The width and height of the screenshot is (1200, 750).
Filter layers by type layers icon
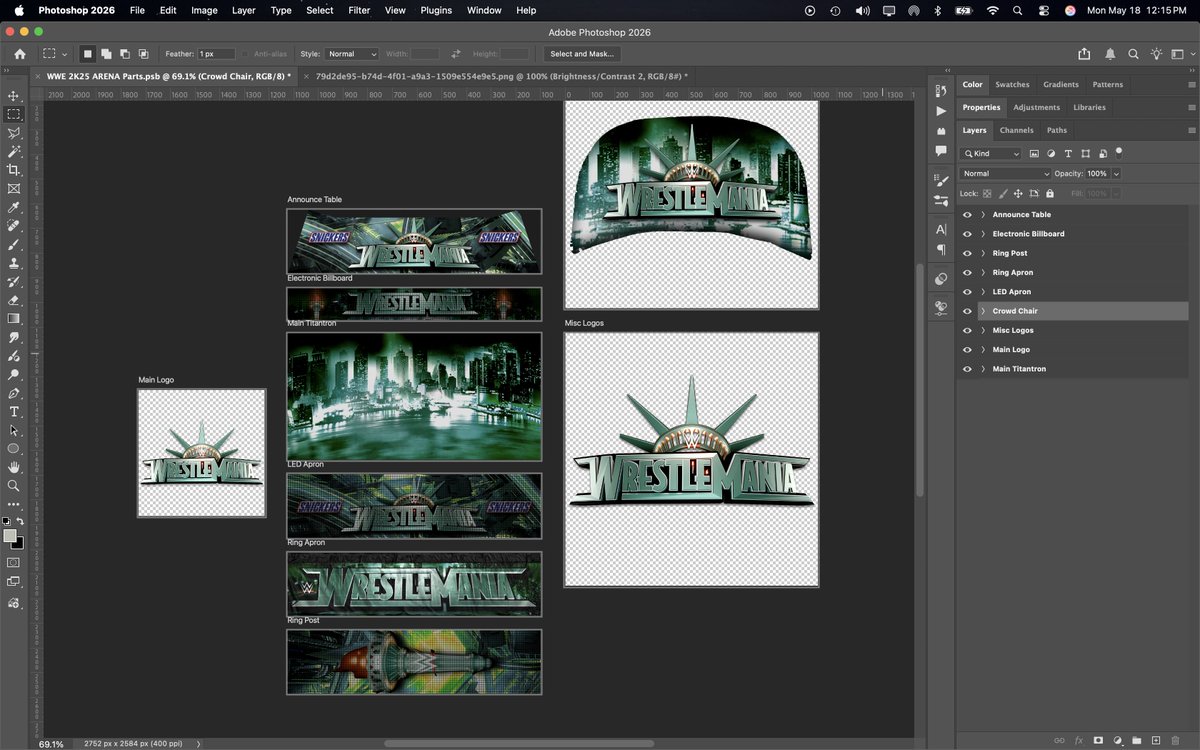tap(1068, 154)
